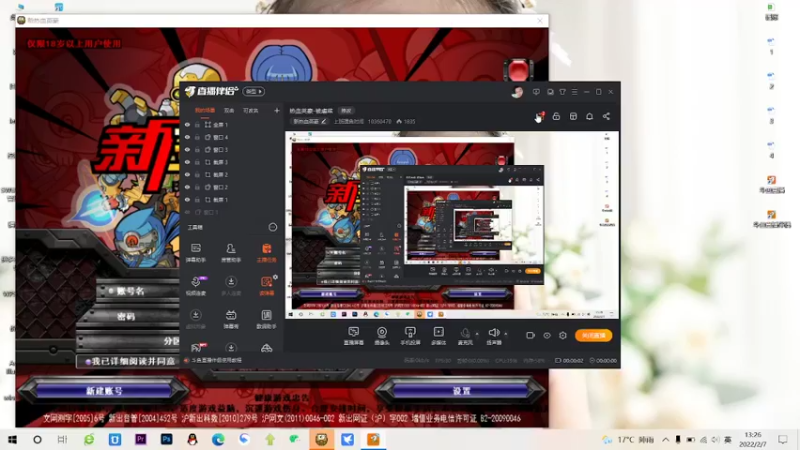Switch to the second scene tab
This screenshot has height=450, width=800.
point(229,110)
